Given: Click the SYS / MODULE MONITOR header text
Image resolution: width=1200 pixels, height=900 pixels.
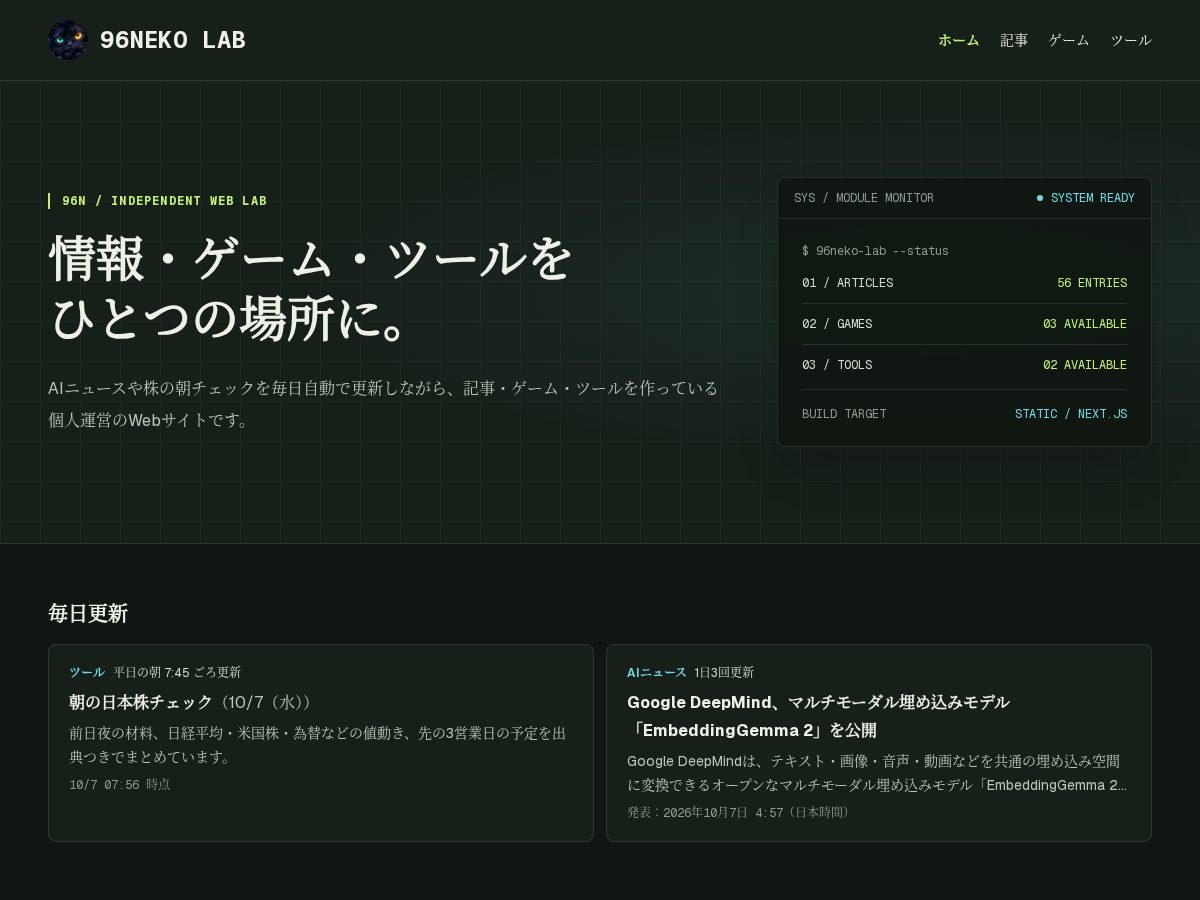Looking at the screenshot, I should click(x=864, y=198).
